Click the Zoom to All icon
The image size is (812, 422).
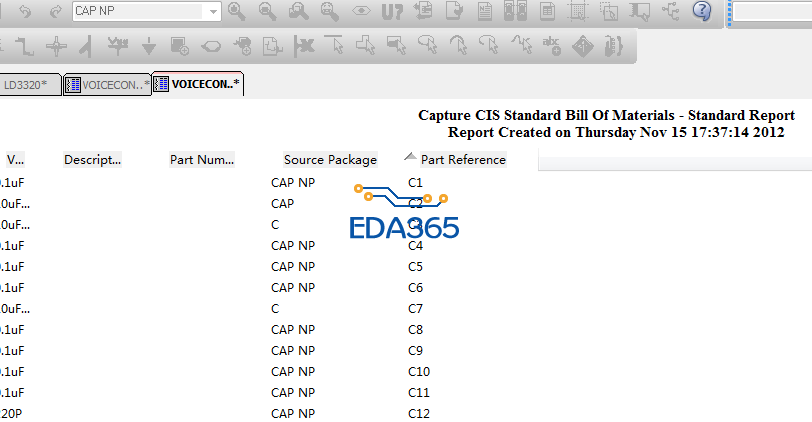330,11
